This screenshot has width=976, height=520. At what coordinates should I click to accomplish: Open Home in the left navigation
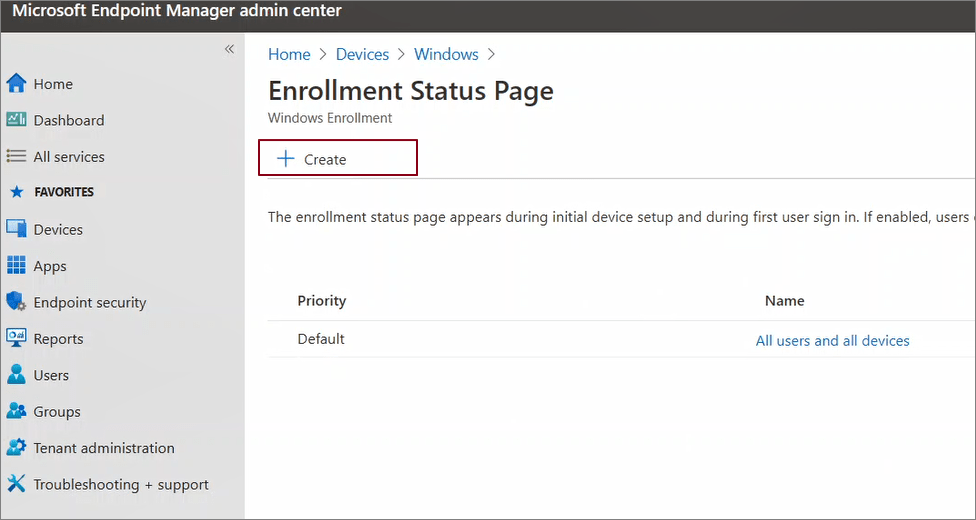tap(53, 83)
